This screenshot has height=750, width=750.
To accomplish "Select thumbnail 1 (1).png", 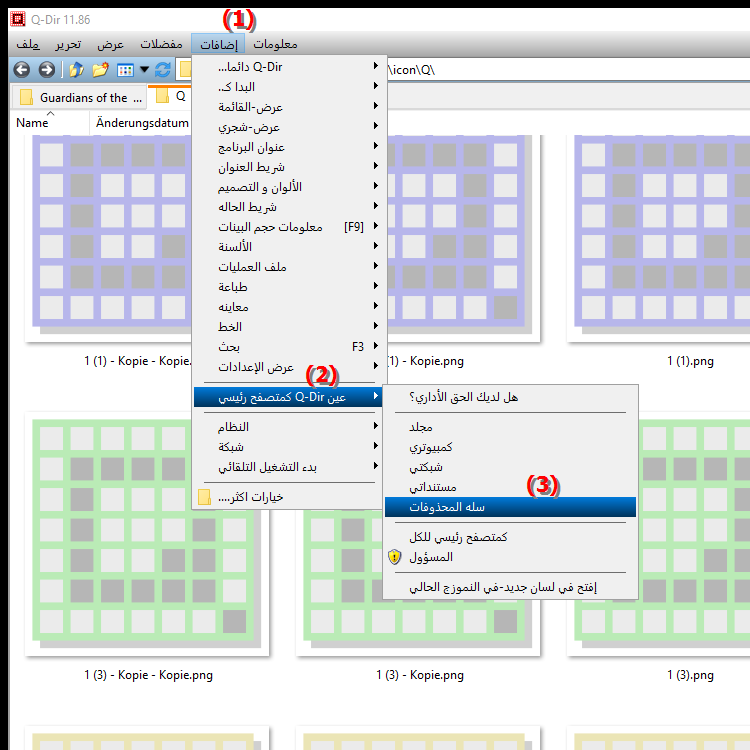I will coord(659,238).
